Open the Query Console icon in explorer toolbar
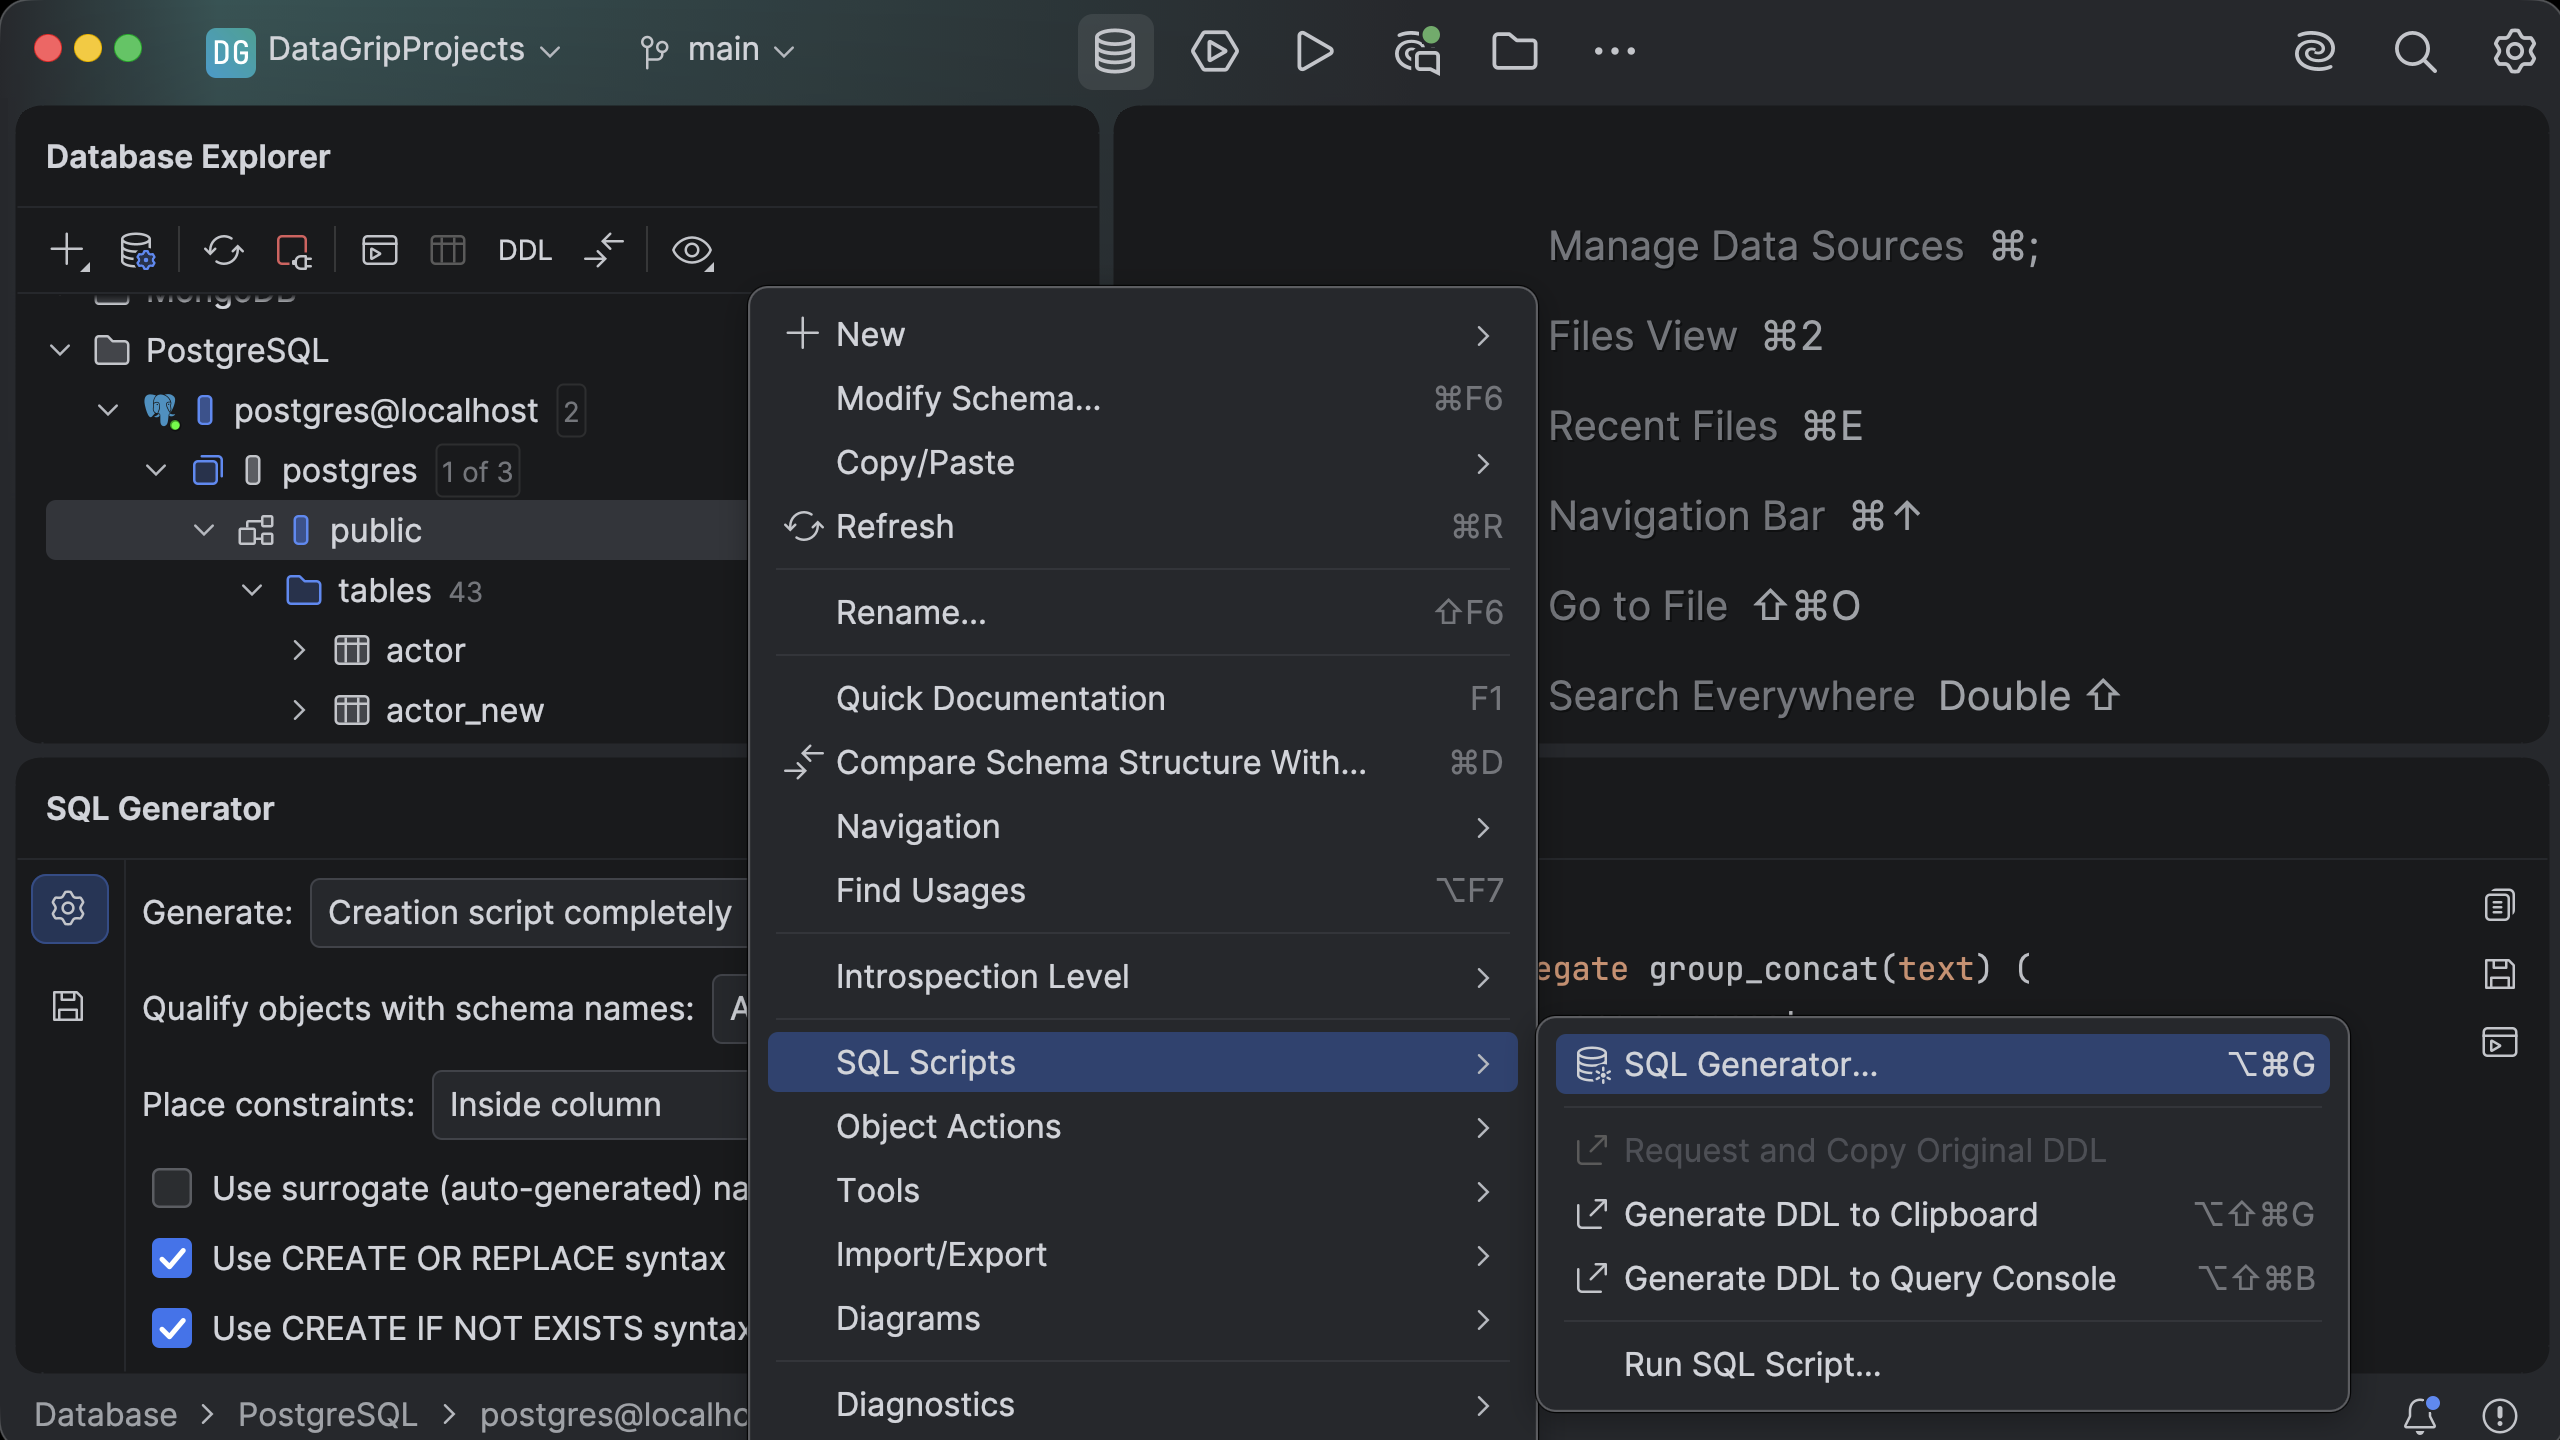This screenshot has width=2560, height=1440. click(x=379, y=250)
